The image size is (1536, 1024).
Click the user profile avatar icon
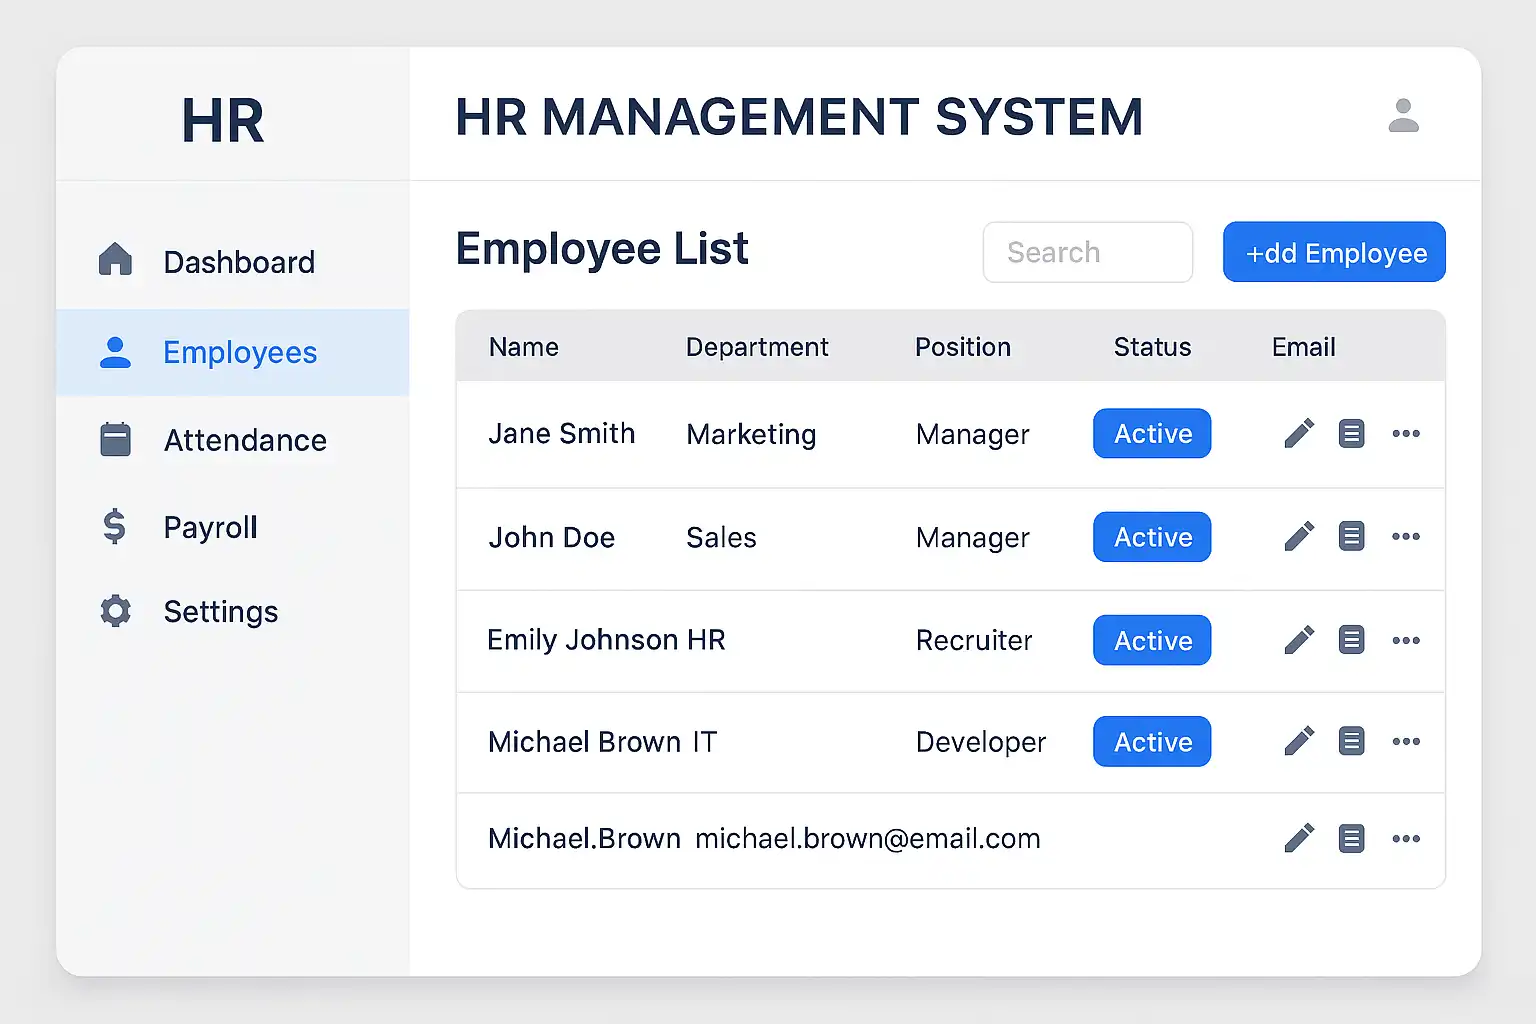[1403, 116]
